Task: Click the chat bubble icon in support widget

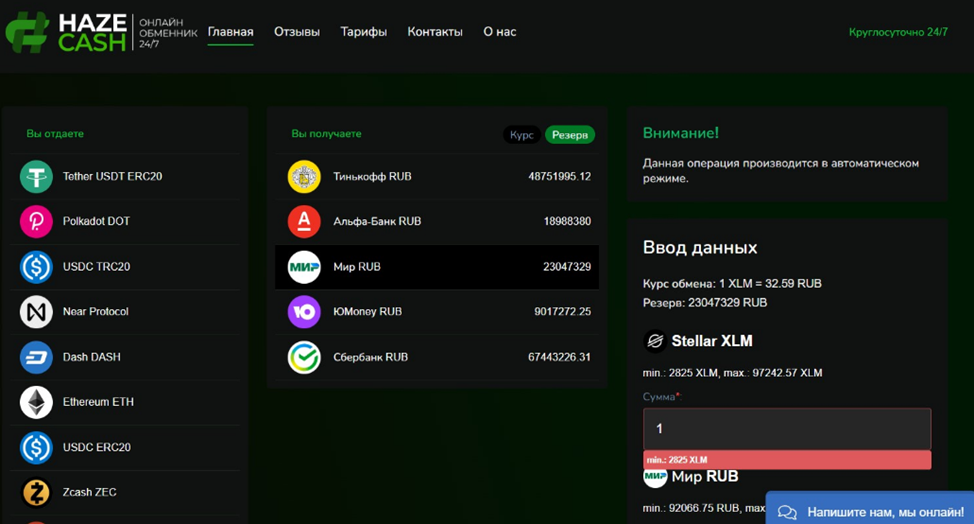Action: tap(787, 513)
